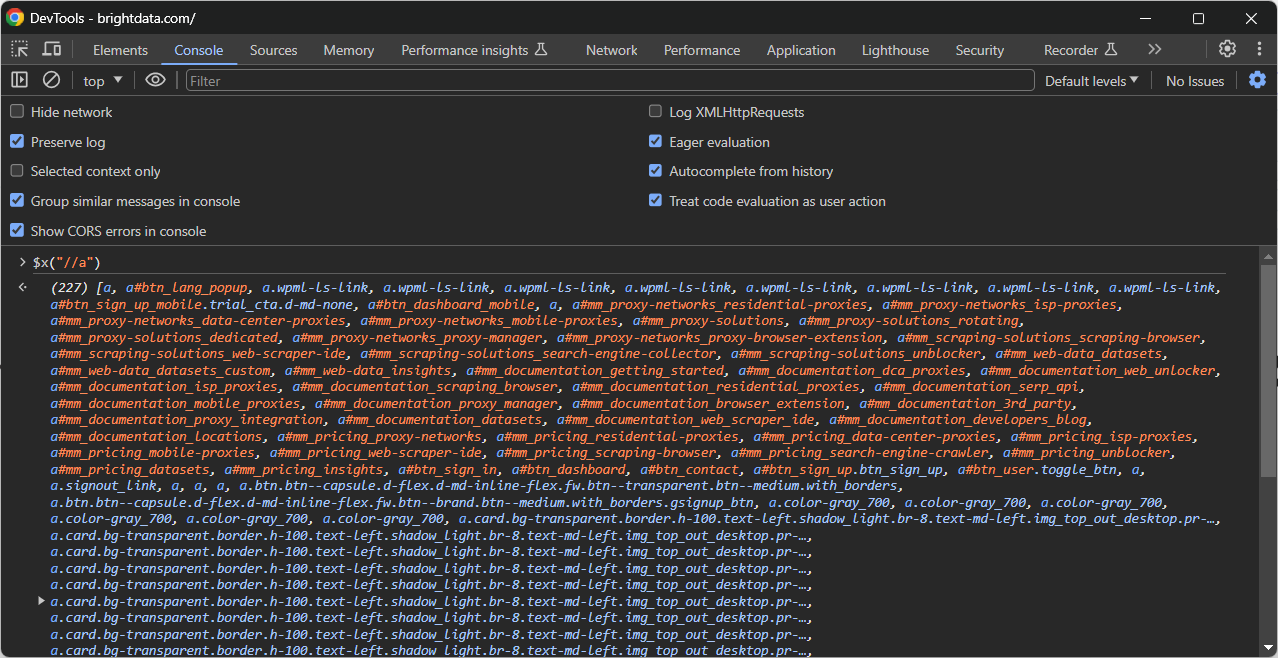Image resolution: width=1278 pixels, height=658 pixels.
Task: Close the Console settings blue gear icon
Action: tap(1257, 80)
